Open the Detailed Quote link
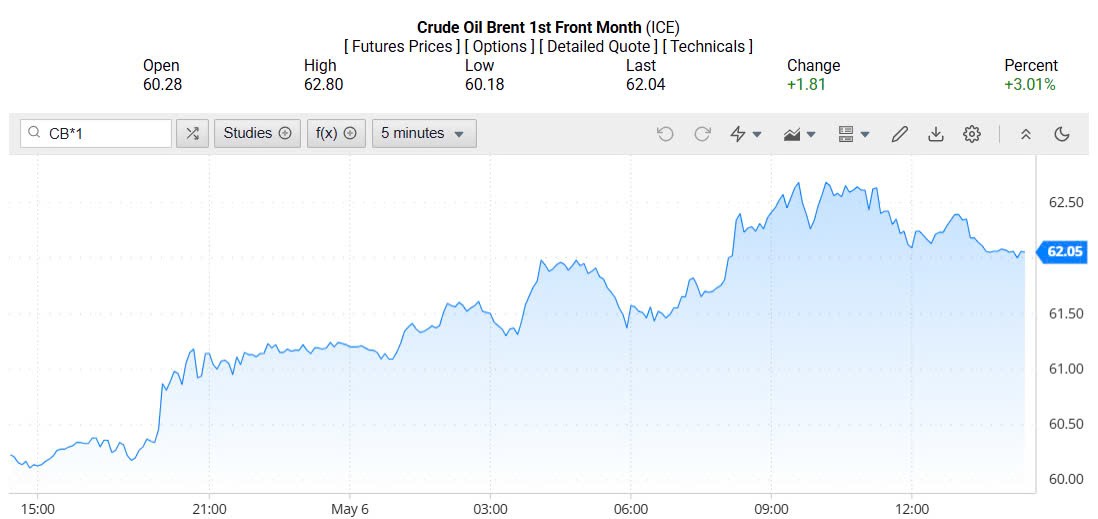The width and height of the screenshot is (1098, 519). 598,46
